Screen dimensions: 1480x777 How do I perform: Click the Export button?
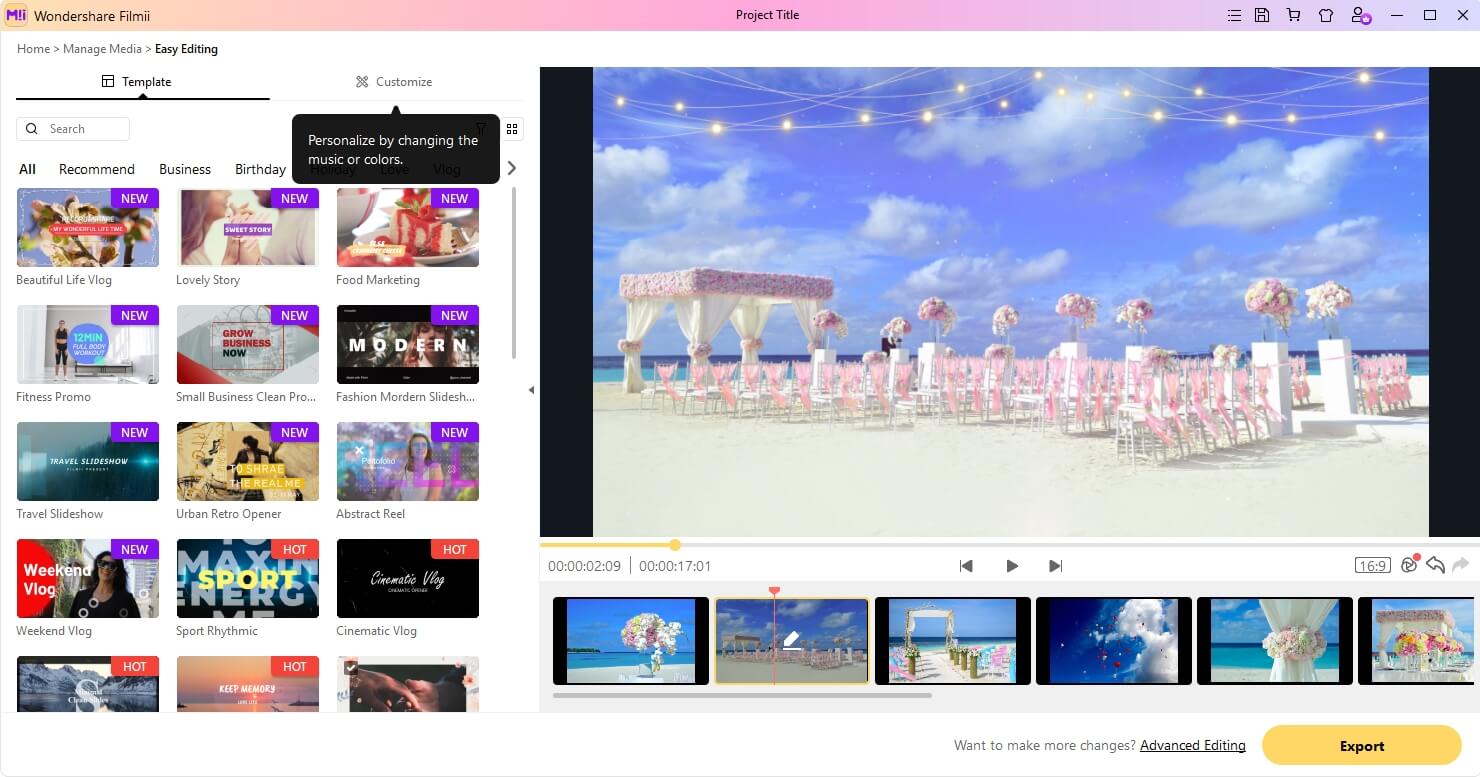[1362, 746]
